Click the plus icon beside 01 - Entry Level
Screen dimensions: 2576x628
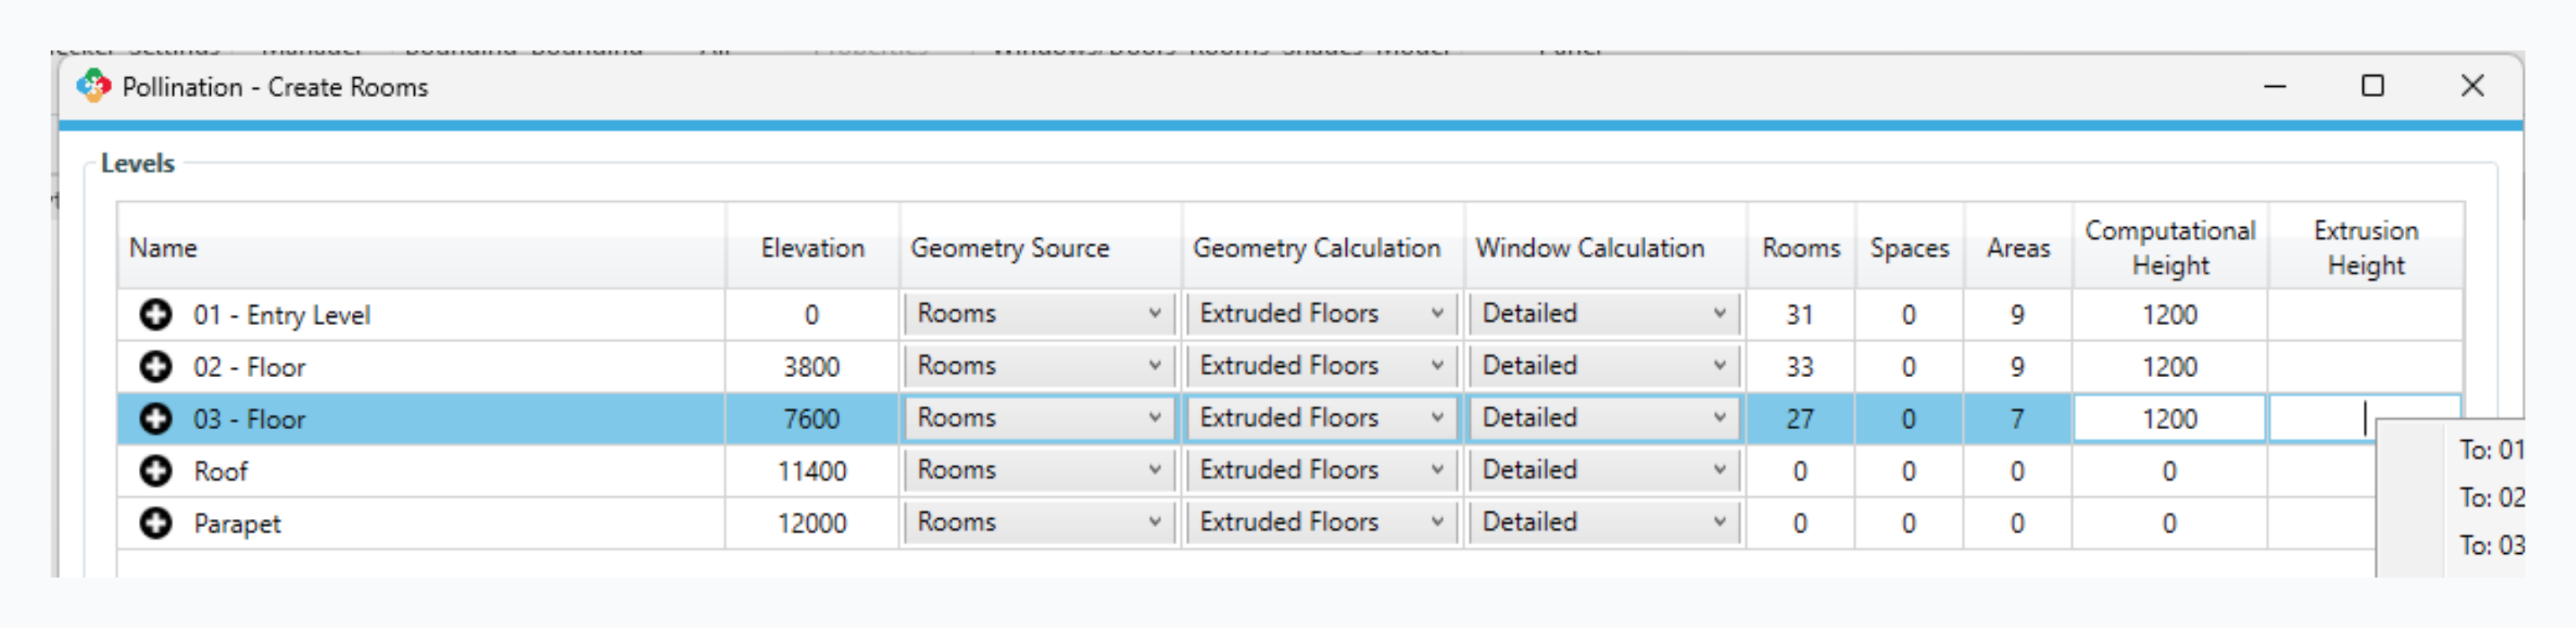[x=155, y=315]
